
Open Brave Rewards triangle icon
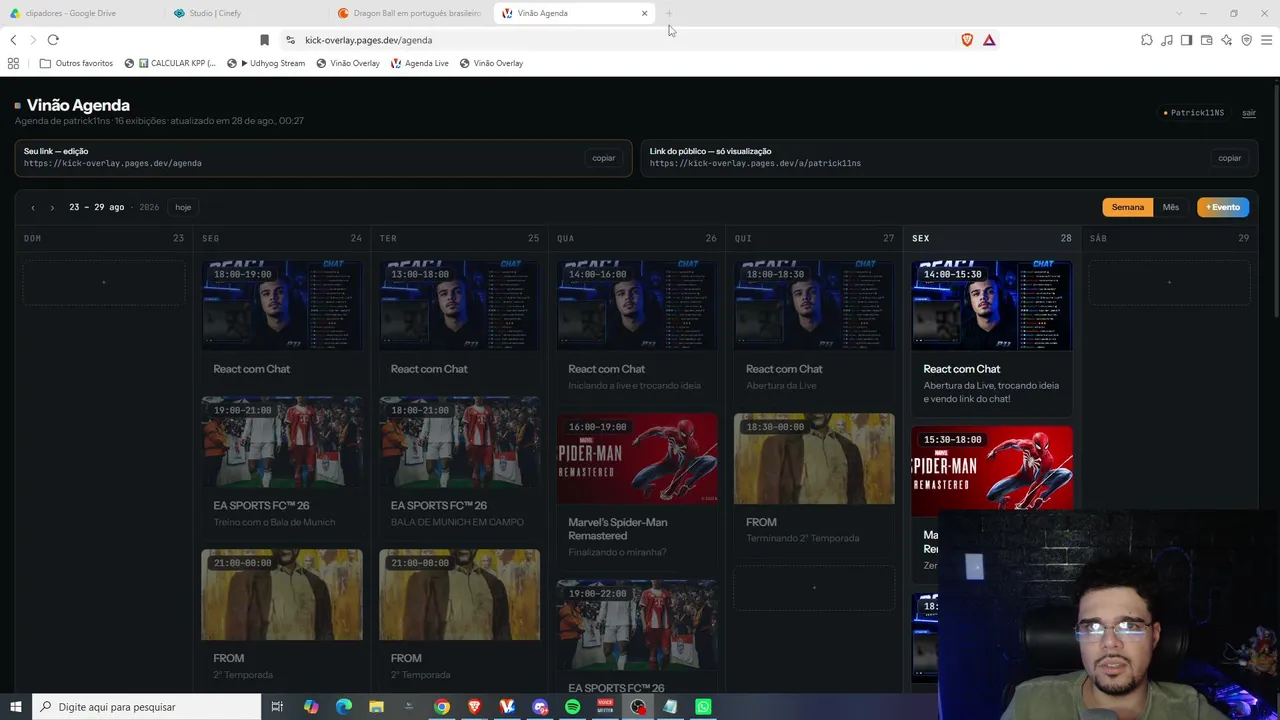(x=989, y=40)
